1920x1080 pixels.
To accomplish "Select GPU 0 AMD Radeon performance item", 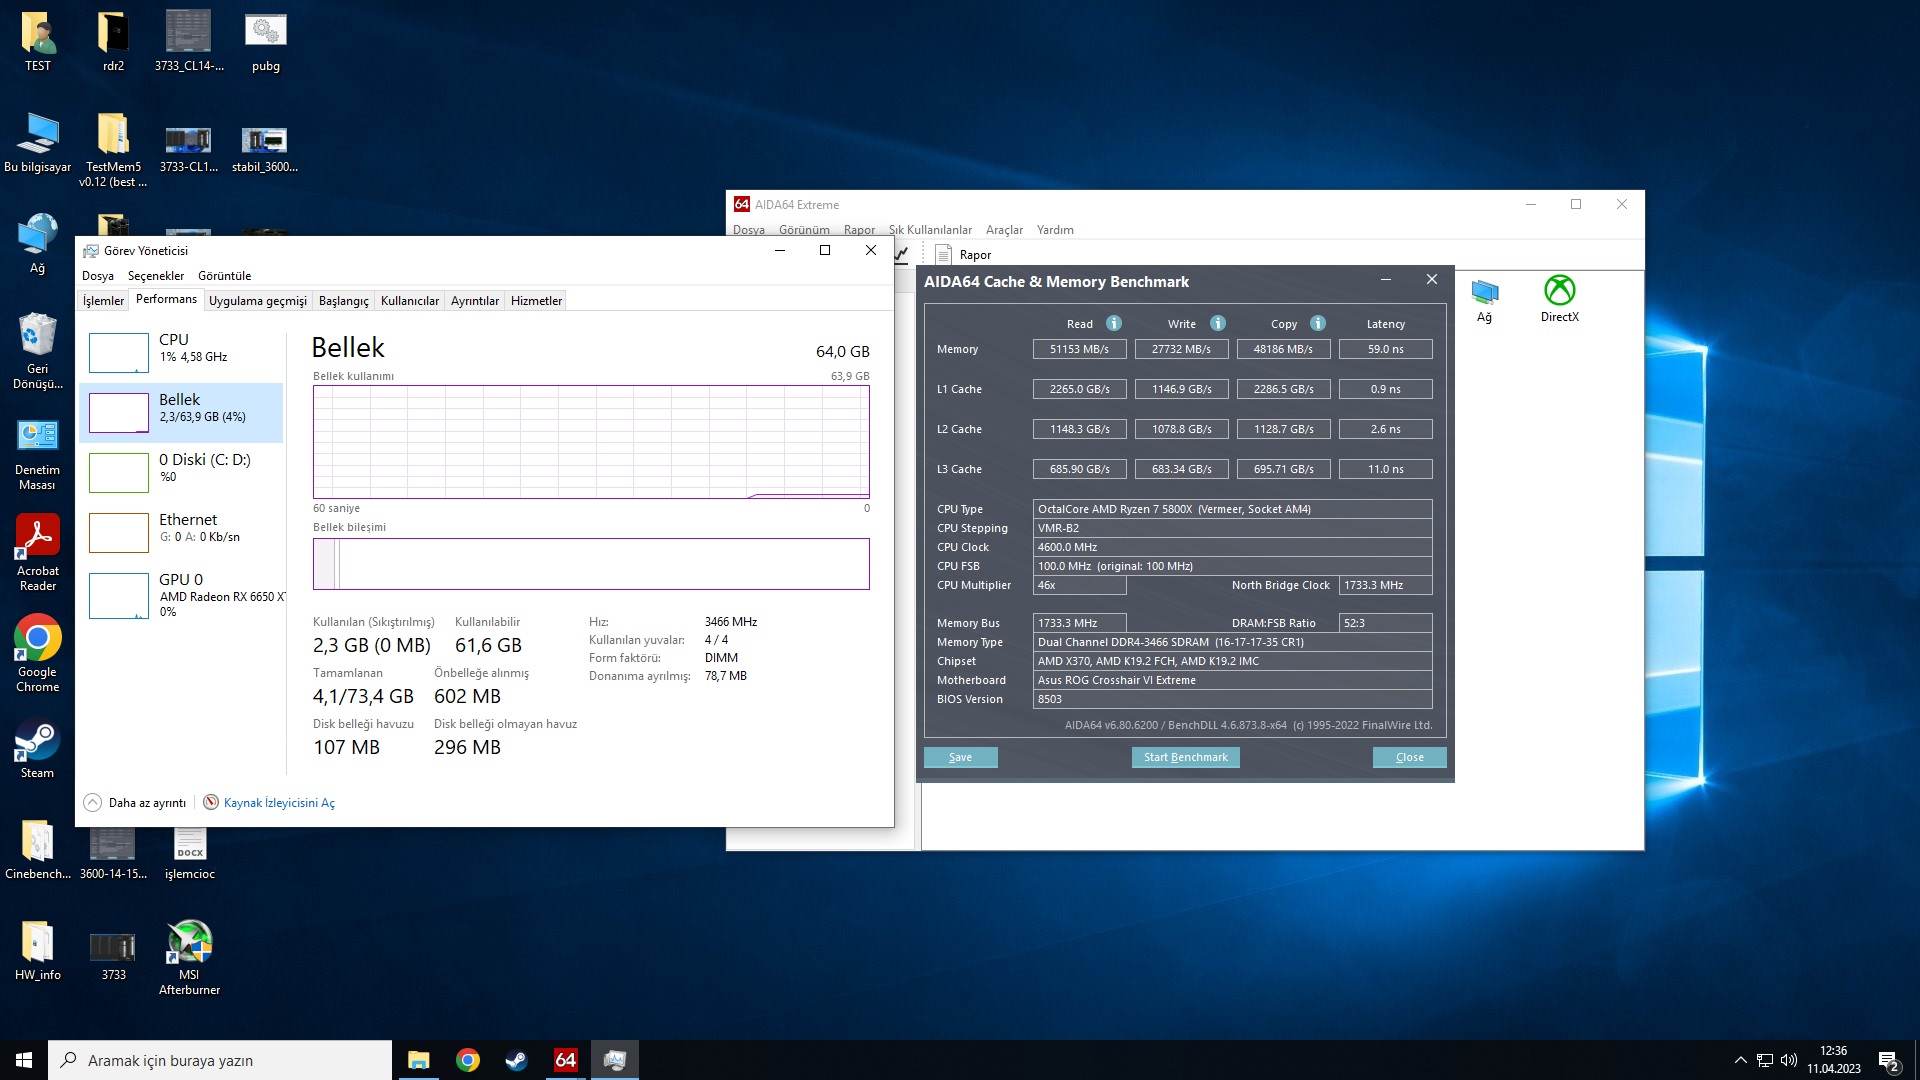I will (181, 595).
